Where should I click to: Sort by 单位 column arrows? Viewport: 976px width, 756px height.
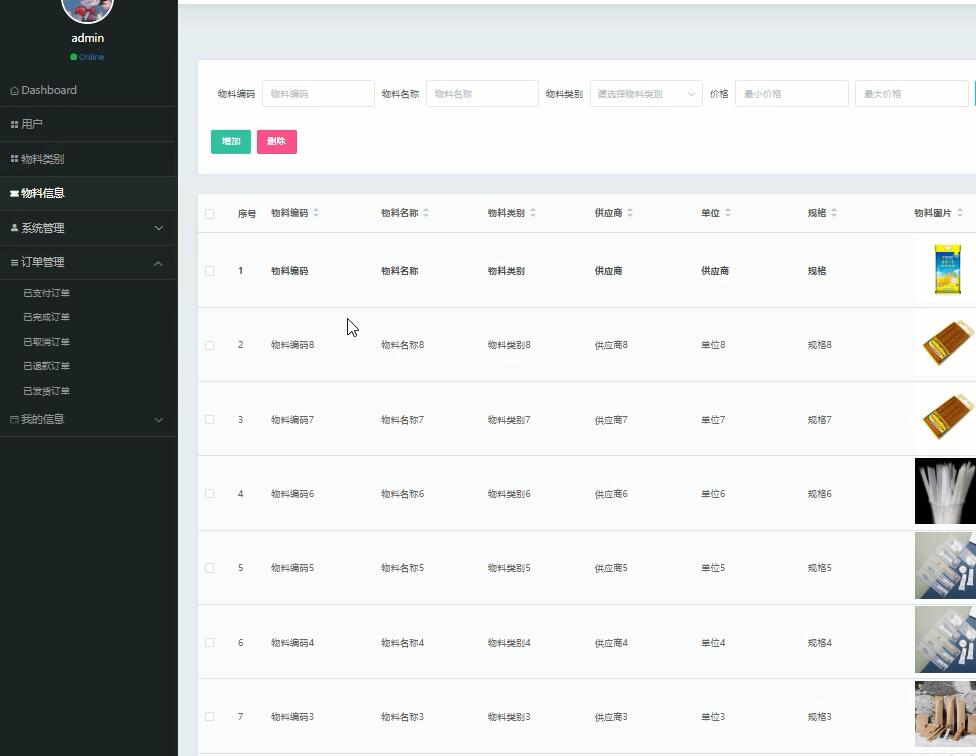click(728, 213)
